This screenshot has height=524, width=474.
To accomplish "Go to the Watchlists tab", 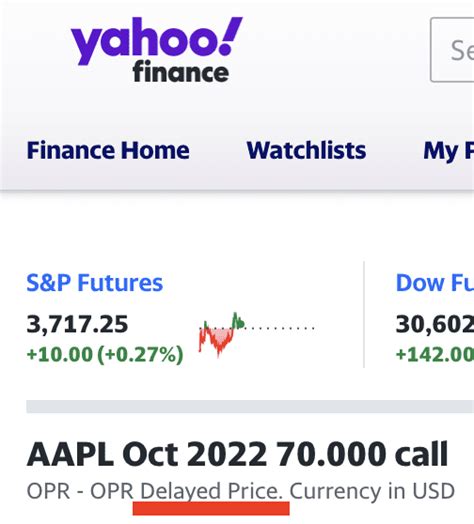I will [306, 151].
